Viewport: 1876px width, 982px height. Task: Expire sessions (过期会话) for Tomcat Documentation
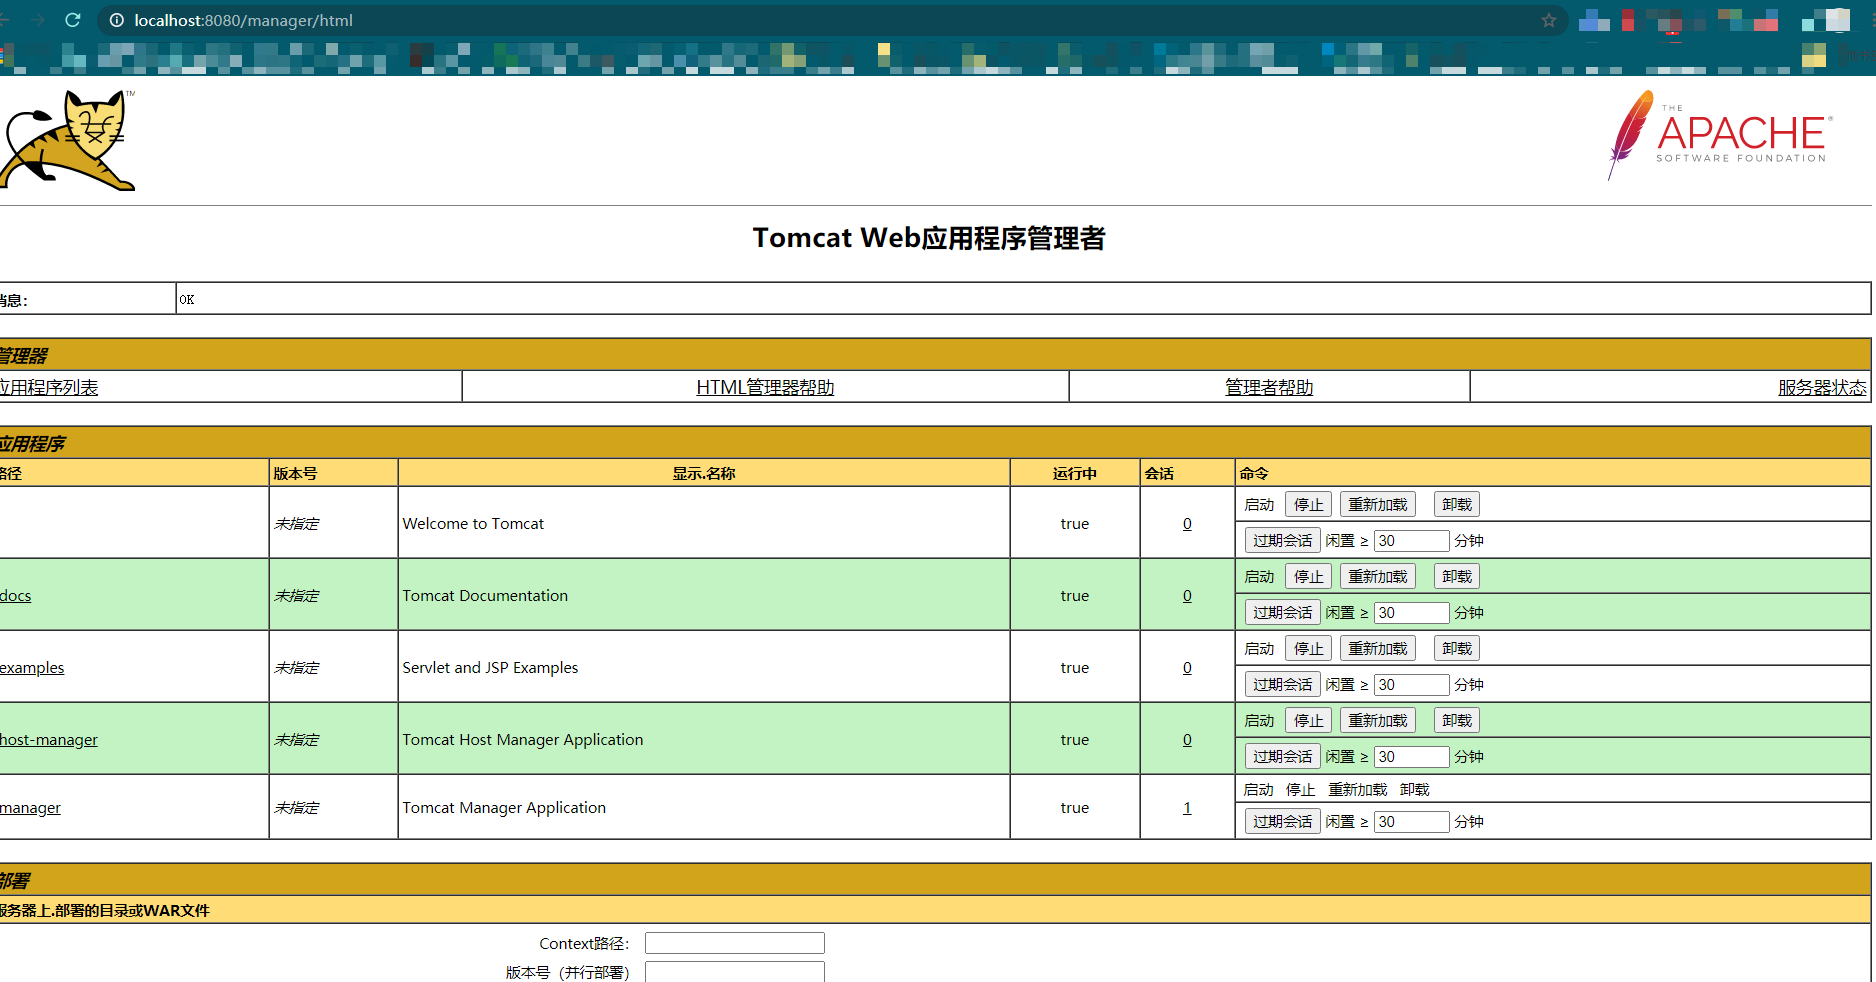(x=1283, y=613)
